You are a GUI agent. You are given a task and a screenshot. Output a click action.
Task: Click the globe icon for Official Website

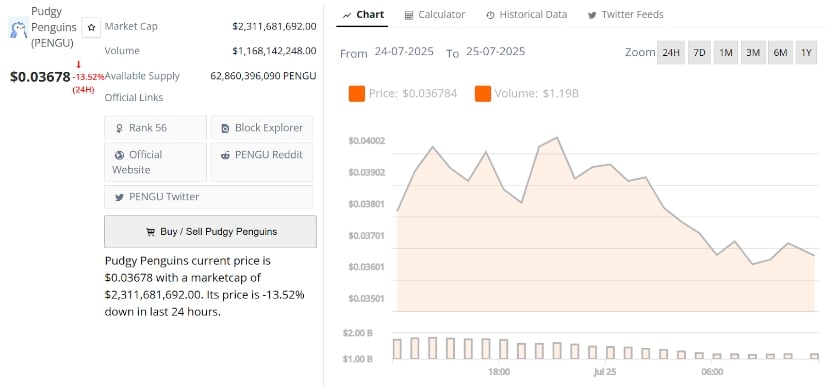pos(119,155)
